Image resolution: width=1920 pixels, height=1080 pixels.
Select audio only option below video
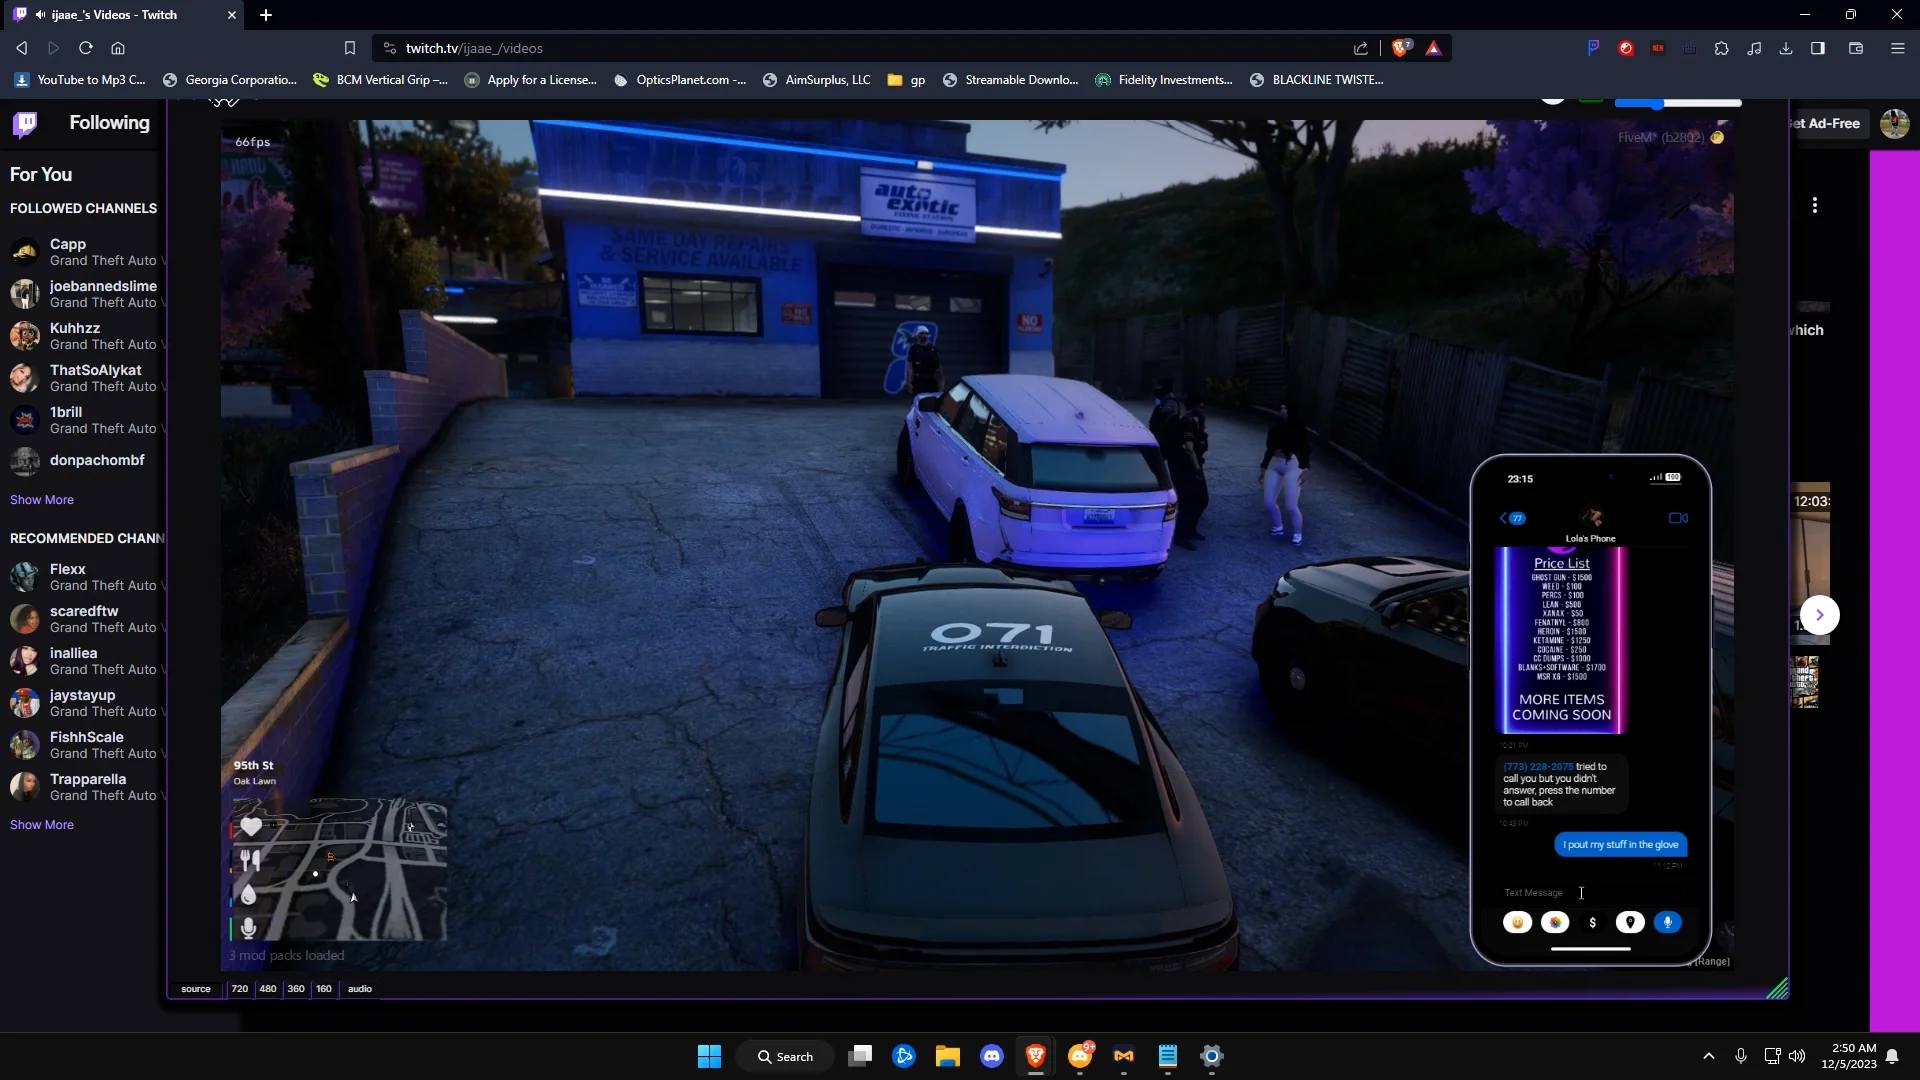[x=360, y=989]
